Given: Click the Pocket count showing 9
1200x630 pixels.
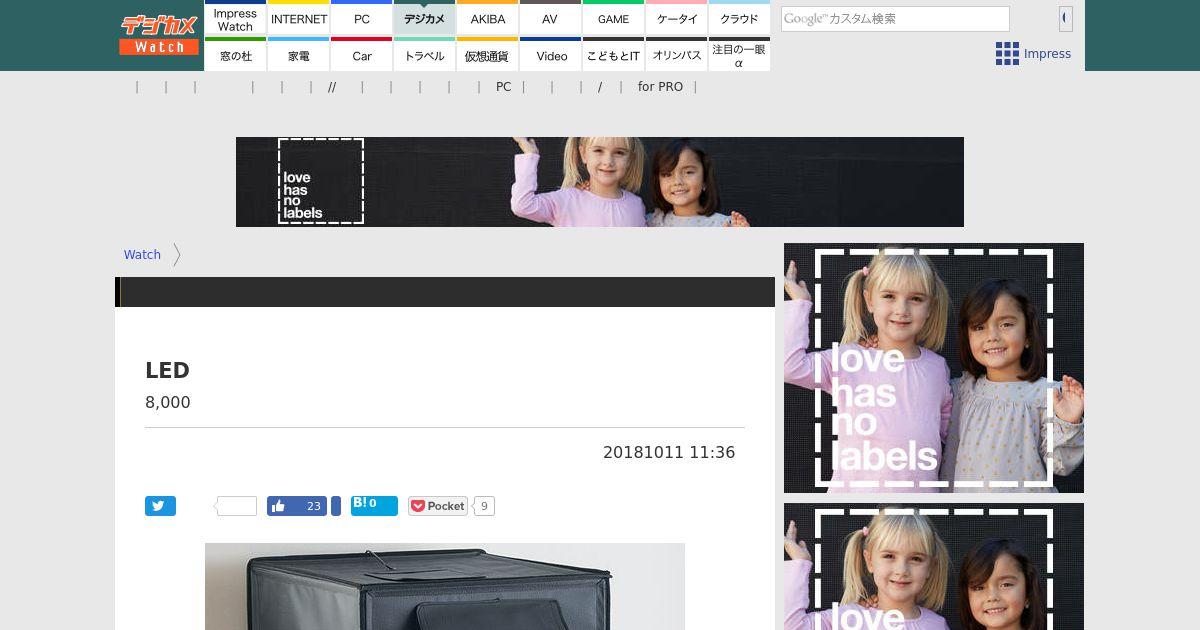Looking at the screenshot, I should tap(484, 506).
